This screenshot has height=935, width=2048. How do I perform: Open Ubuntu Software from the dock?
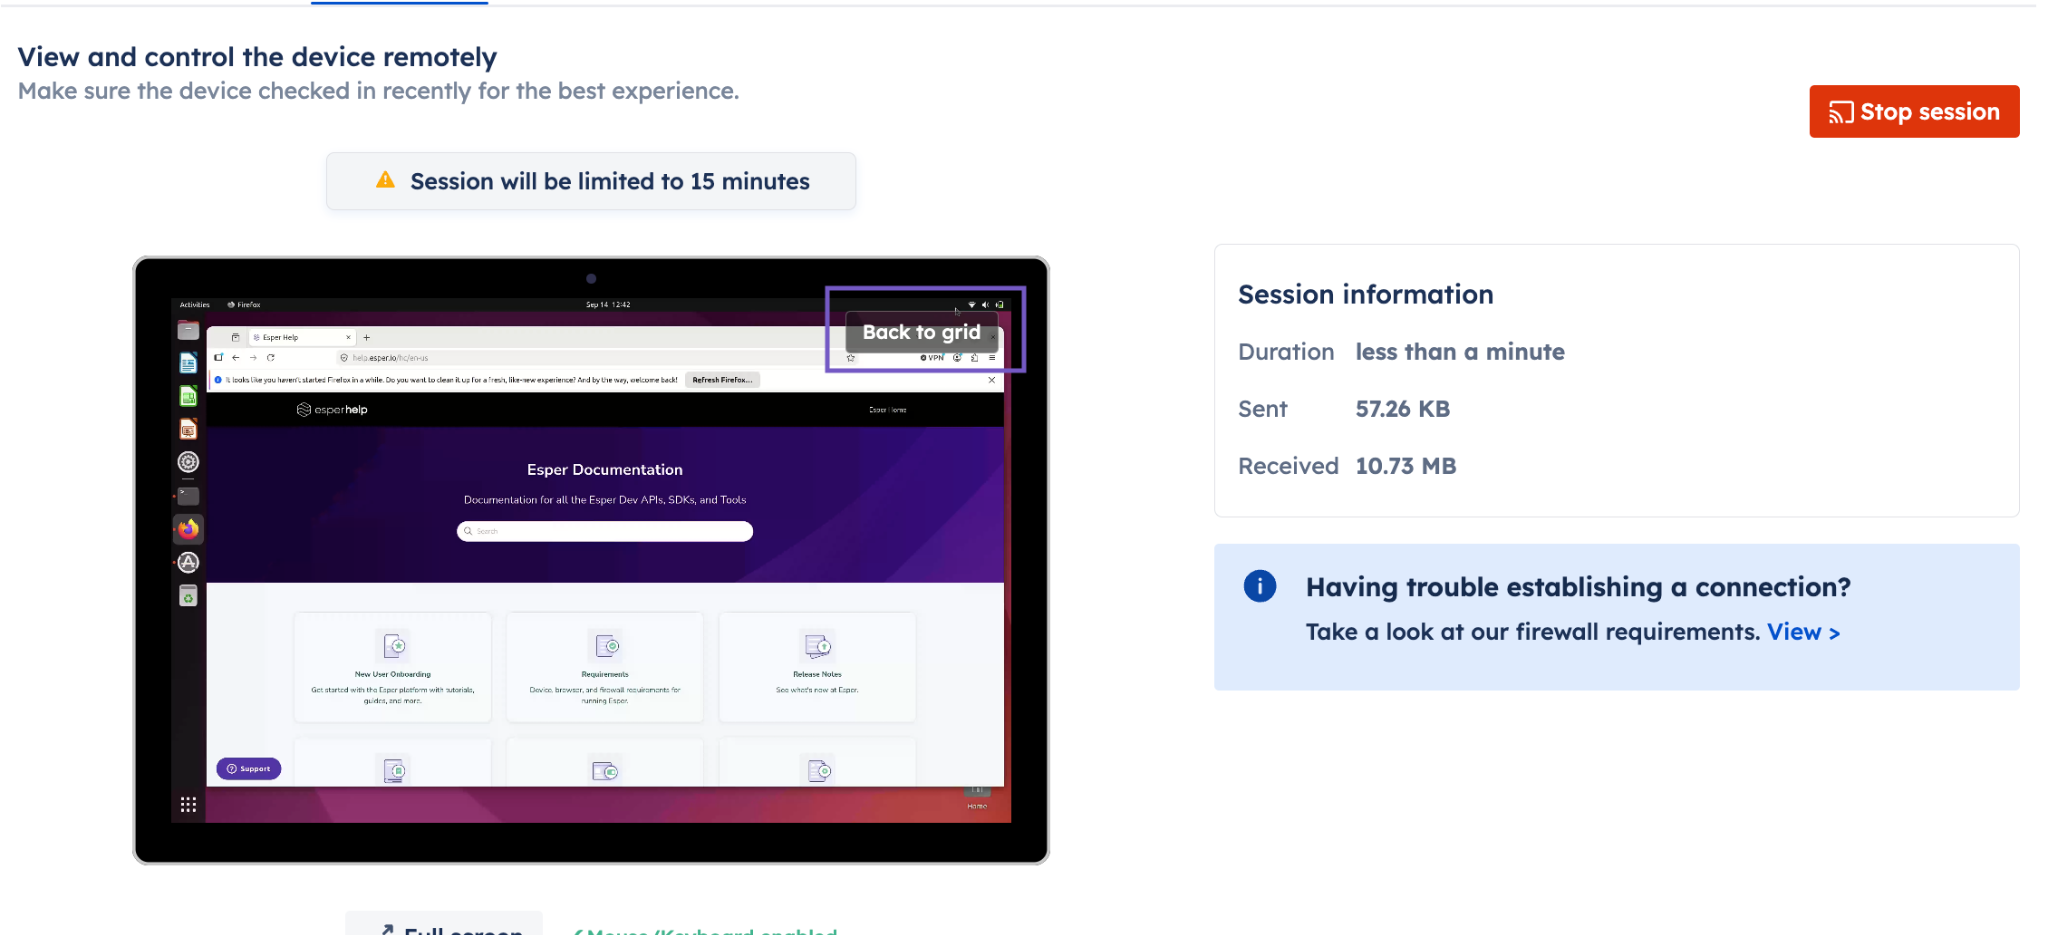(188, 563)
